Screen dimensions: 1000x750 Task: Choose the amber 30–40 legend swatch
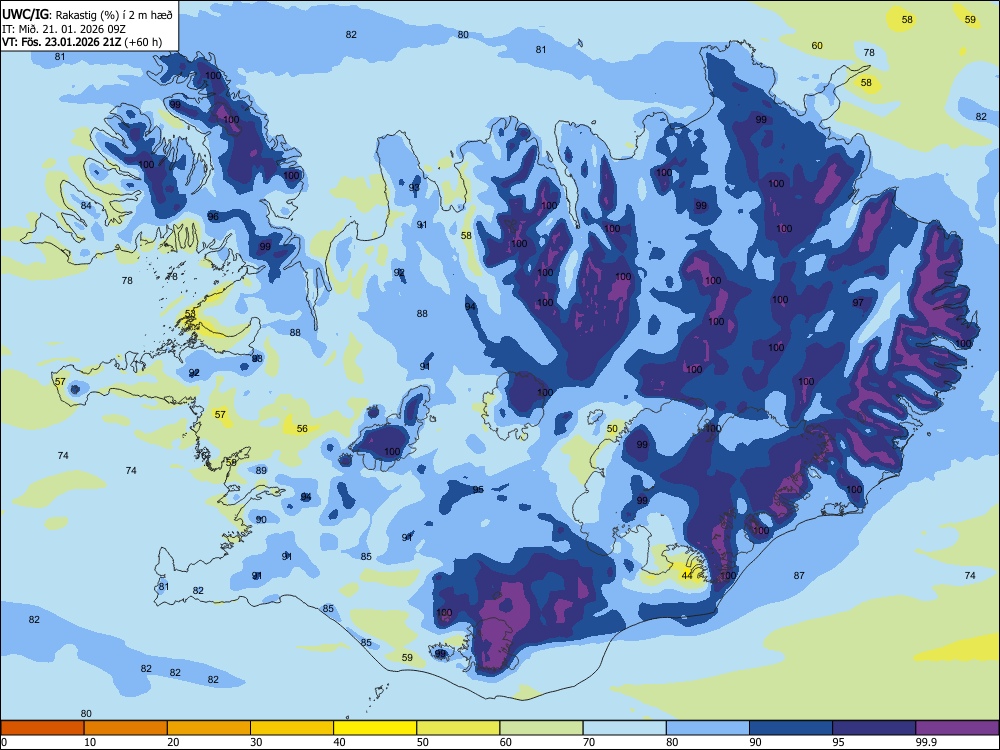coord(292,728)
